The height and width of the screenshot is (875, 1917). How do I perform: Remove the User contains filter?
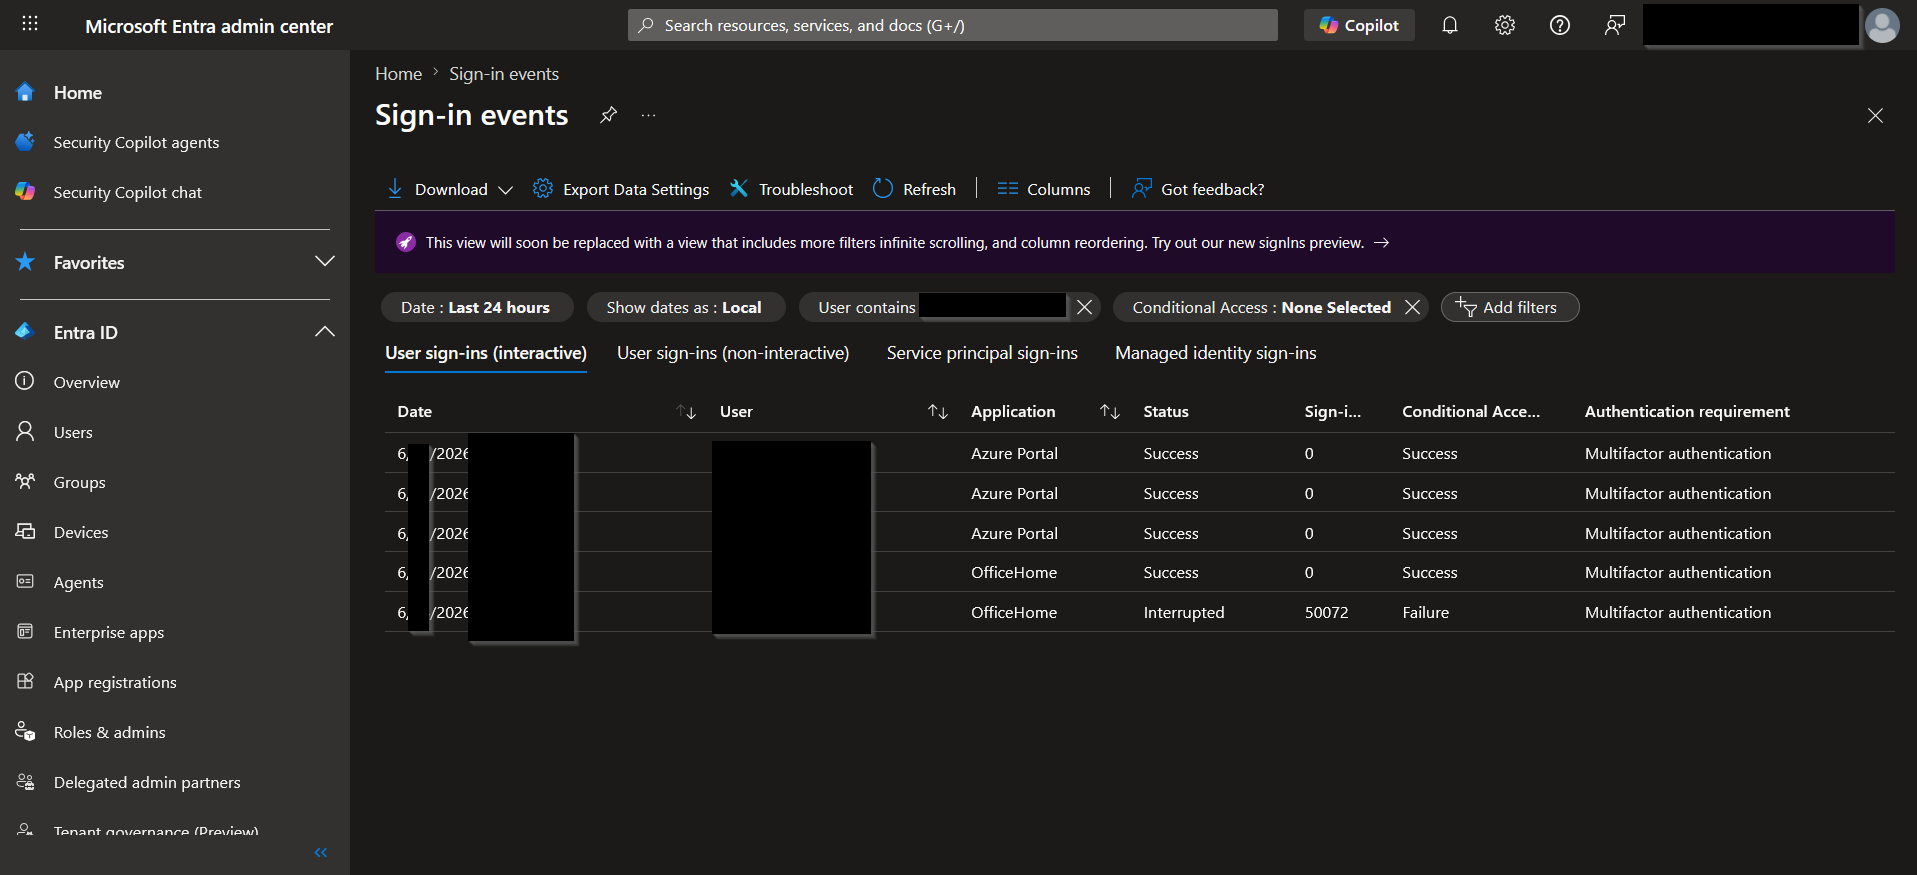click(1084, 307)
